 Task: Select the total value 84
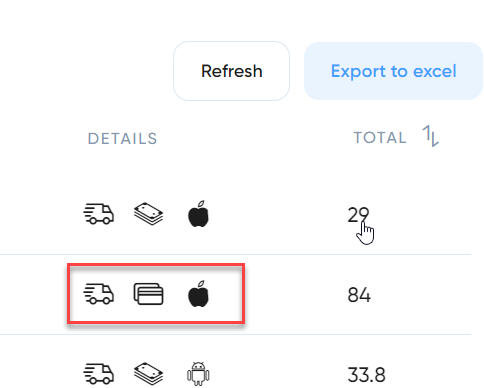(359, 295)
